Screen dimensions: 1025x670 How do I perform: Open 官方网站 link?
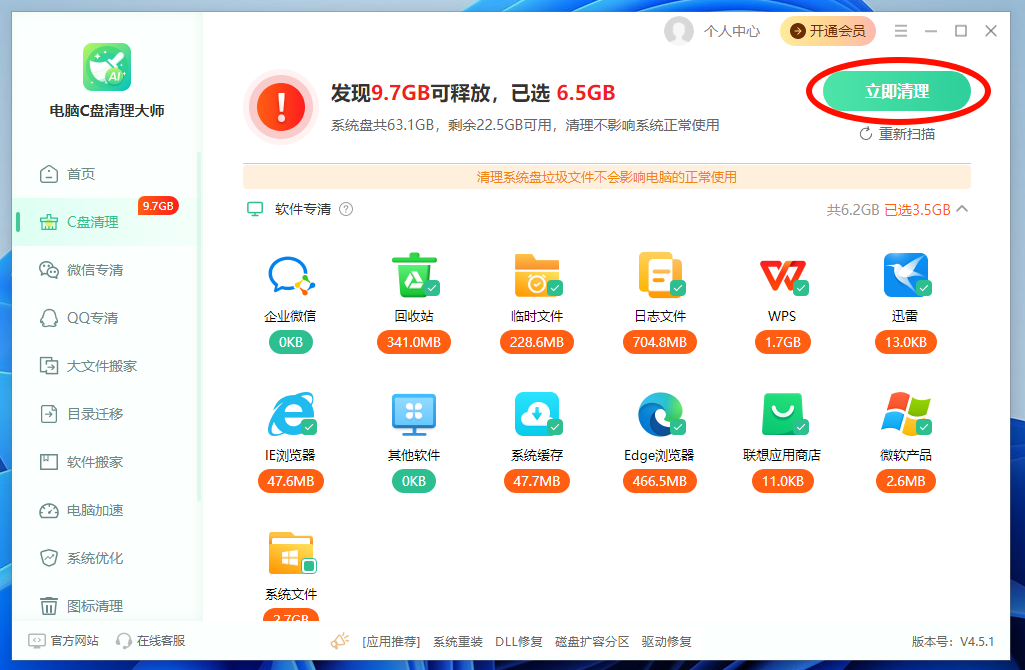63,641
